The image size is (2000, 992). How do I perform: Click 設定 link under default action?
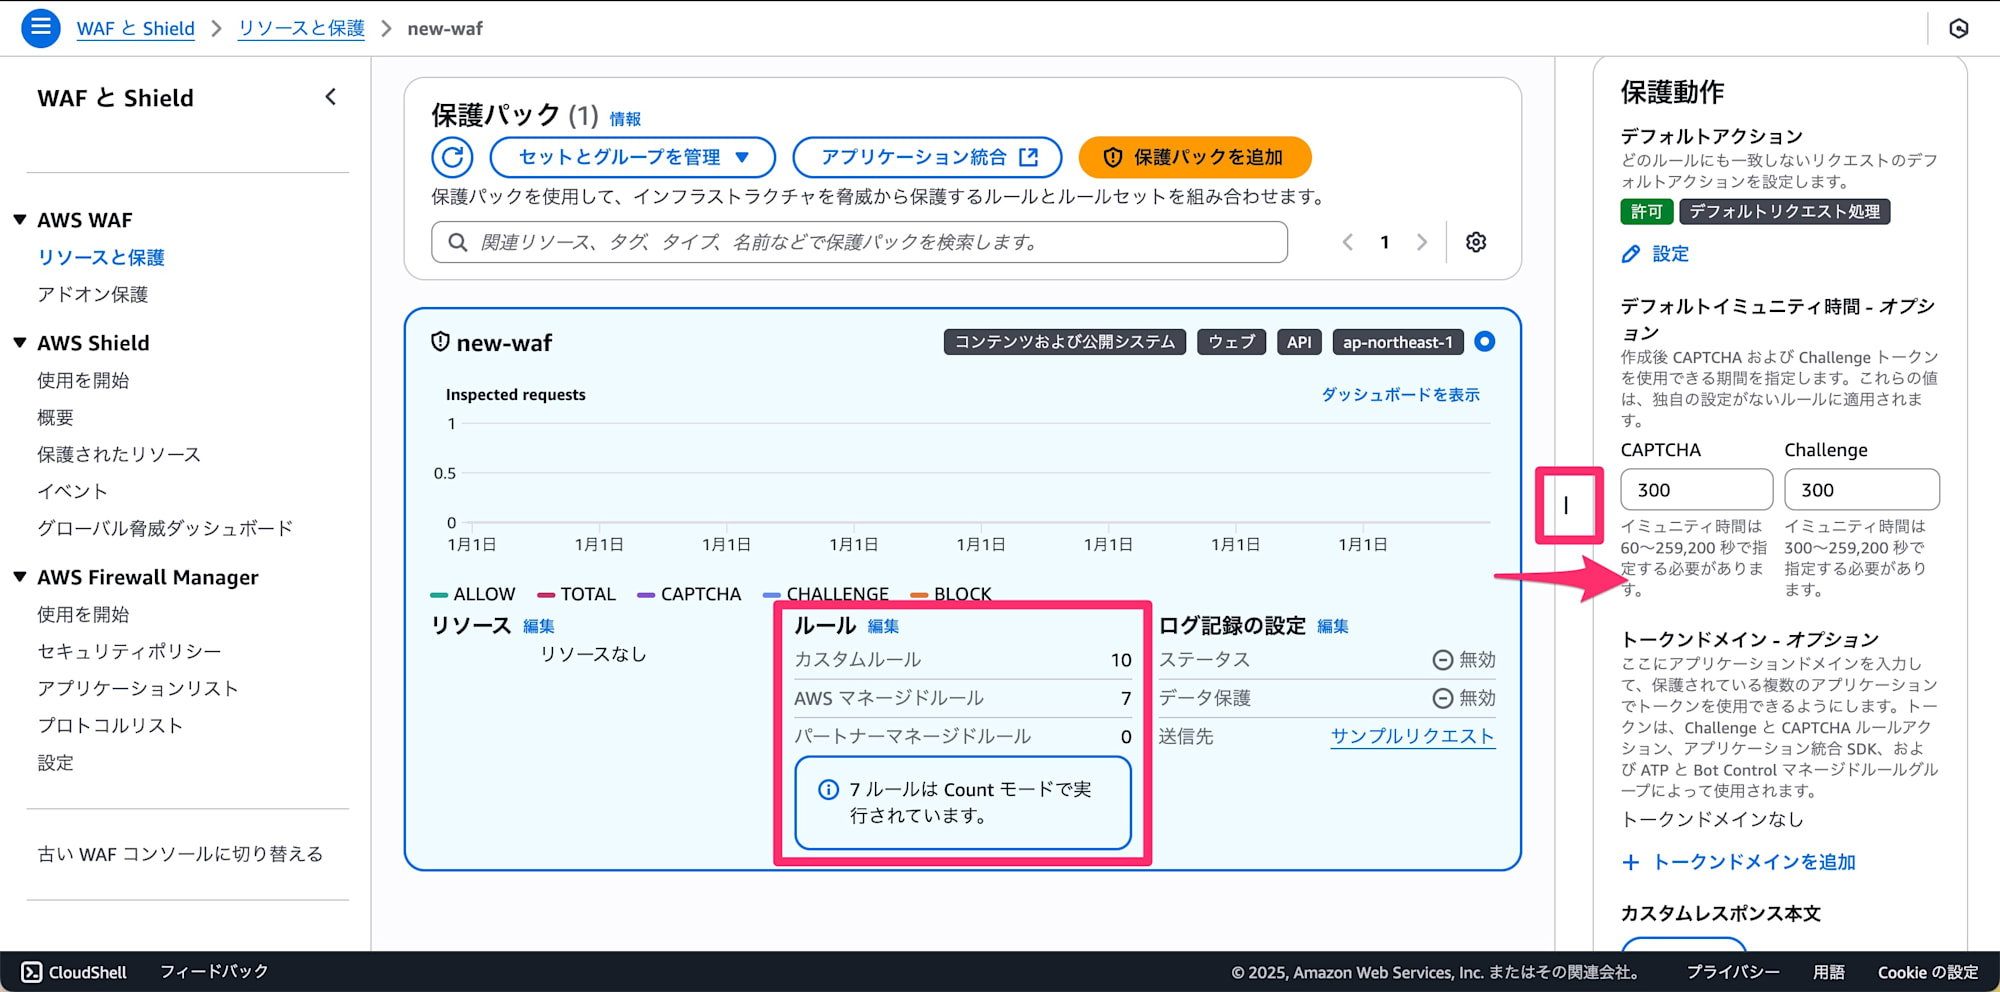point(1670,254)
